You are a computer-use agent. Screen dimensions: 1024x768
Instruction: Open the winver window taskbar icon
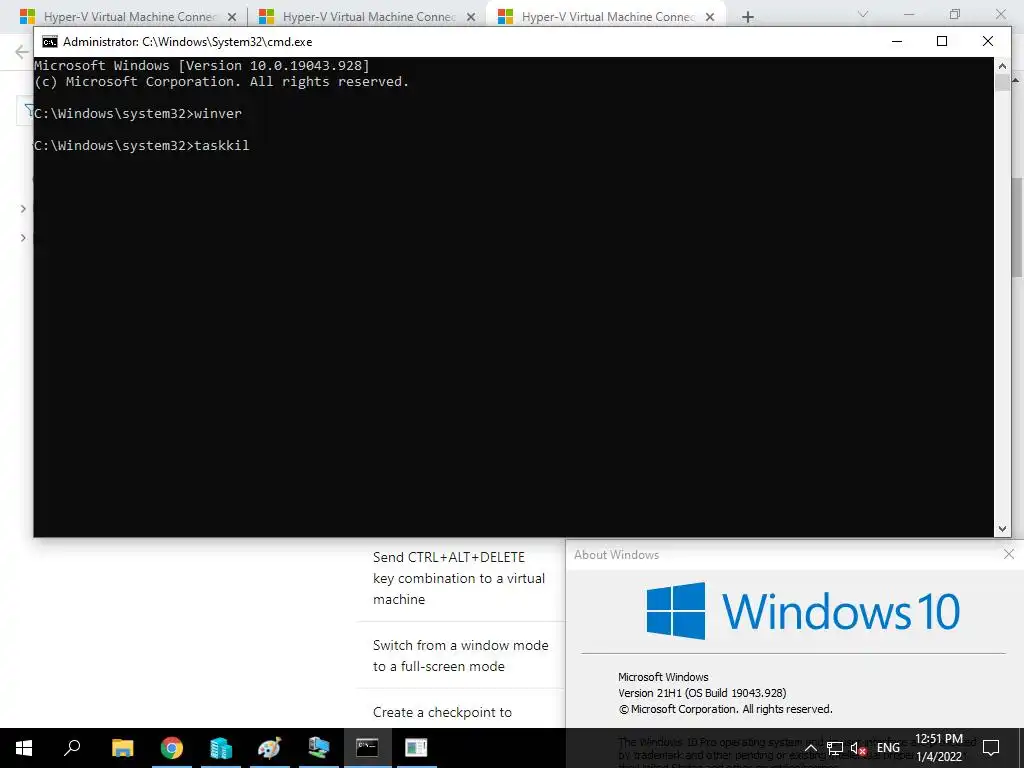[416, 748]
